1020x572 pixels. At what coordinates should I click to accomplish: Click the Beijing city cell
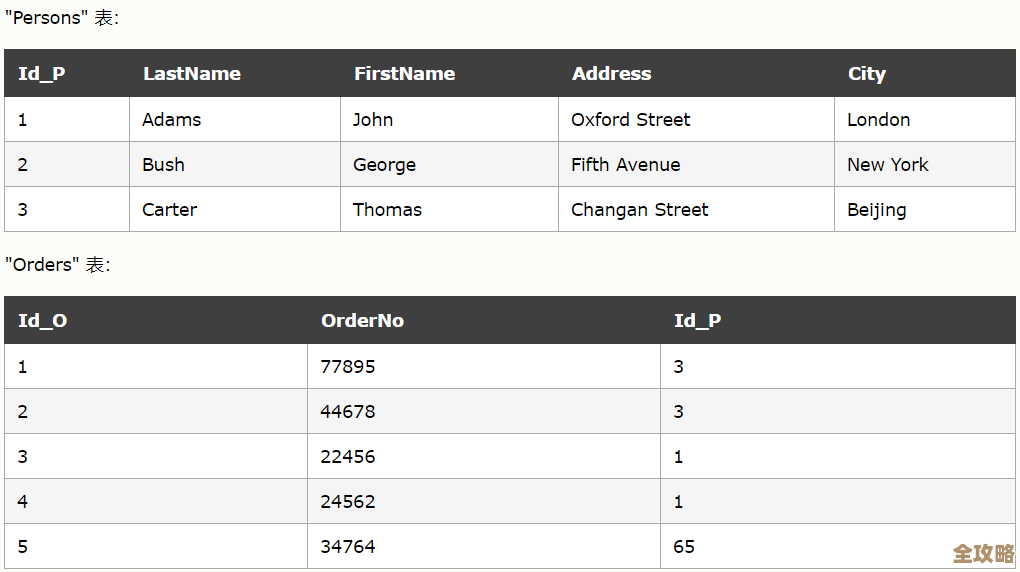coord(876,210)
